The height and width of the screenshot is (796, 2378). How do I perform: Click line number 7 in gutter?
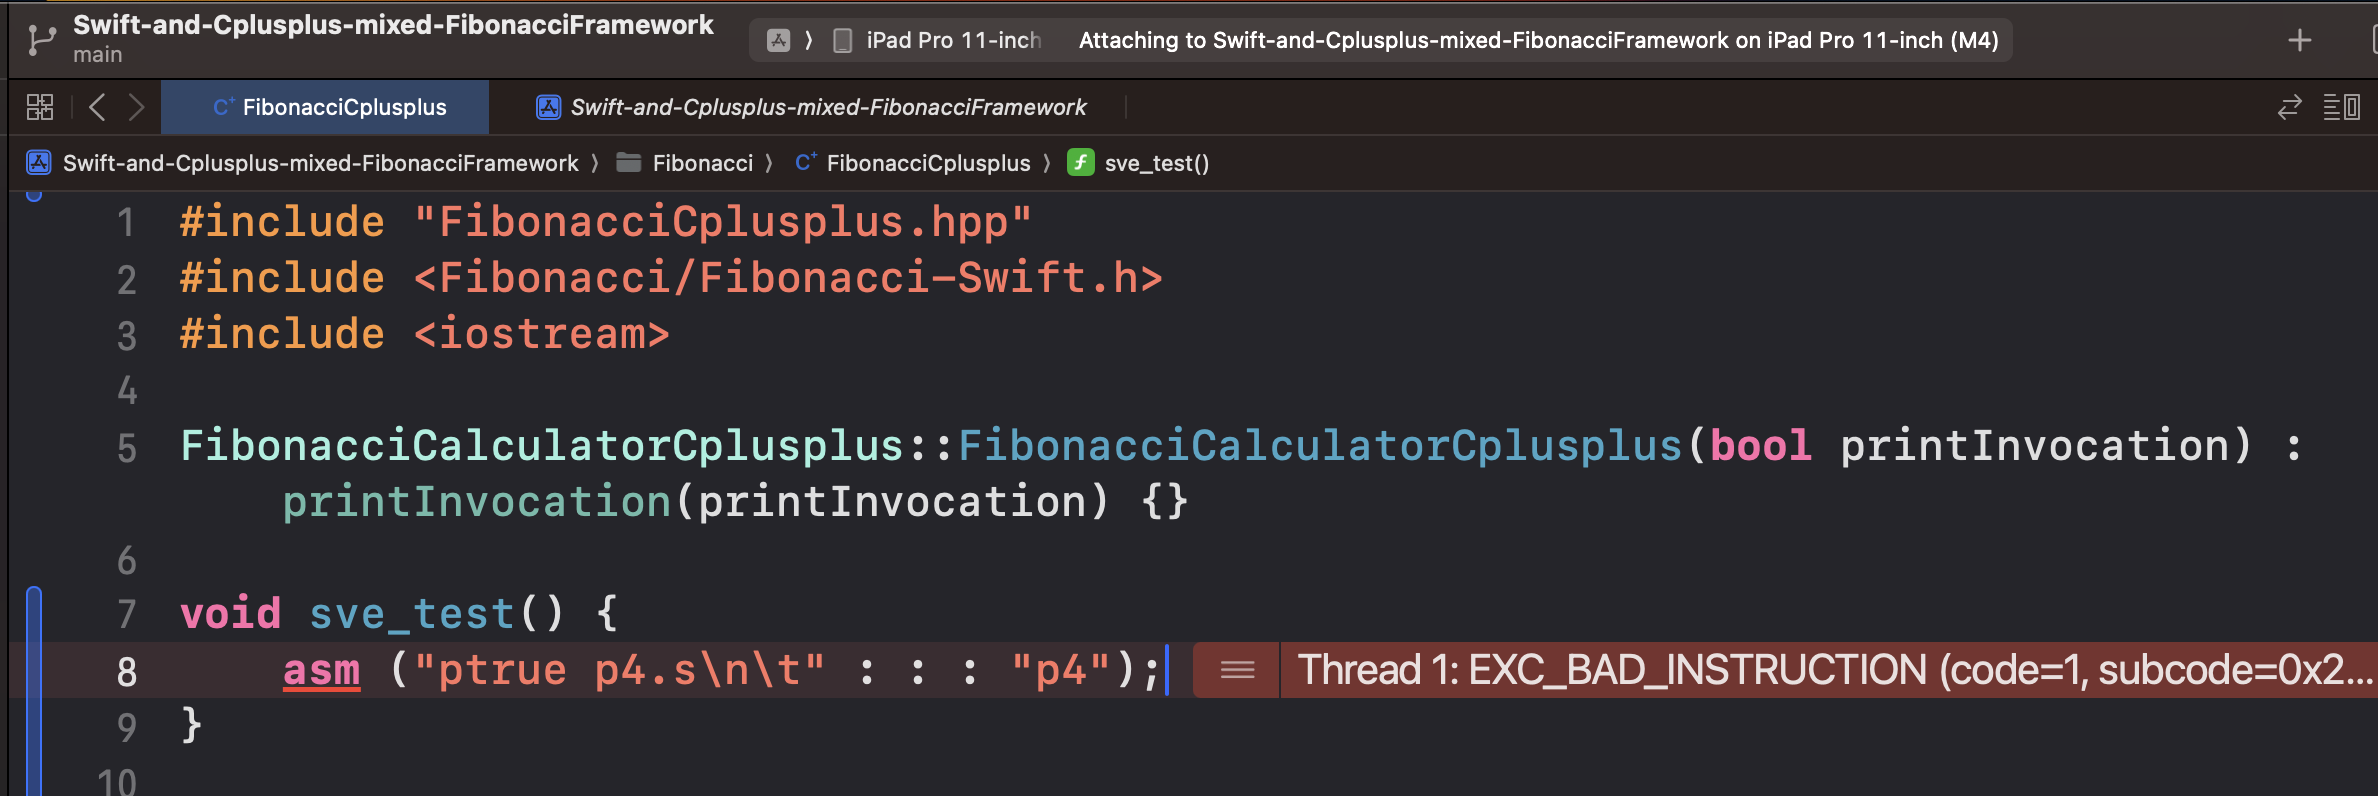pos(126,614)
